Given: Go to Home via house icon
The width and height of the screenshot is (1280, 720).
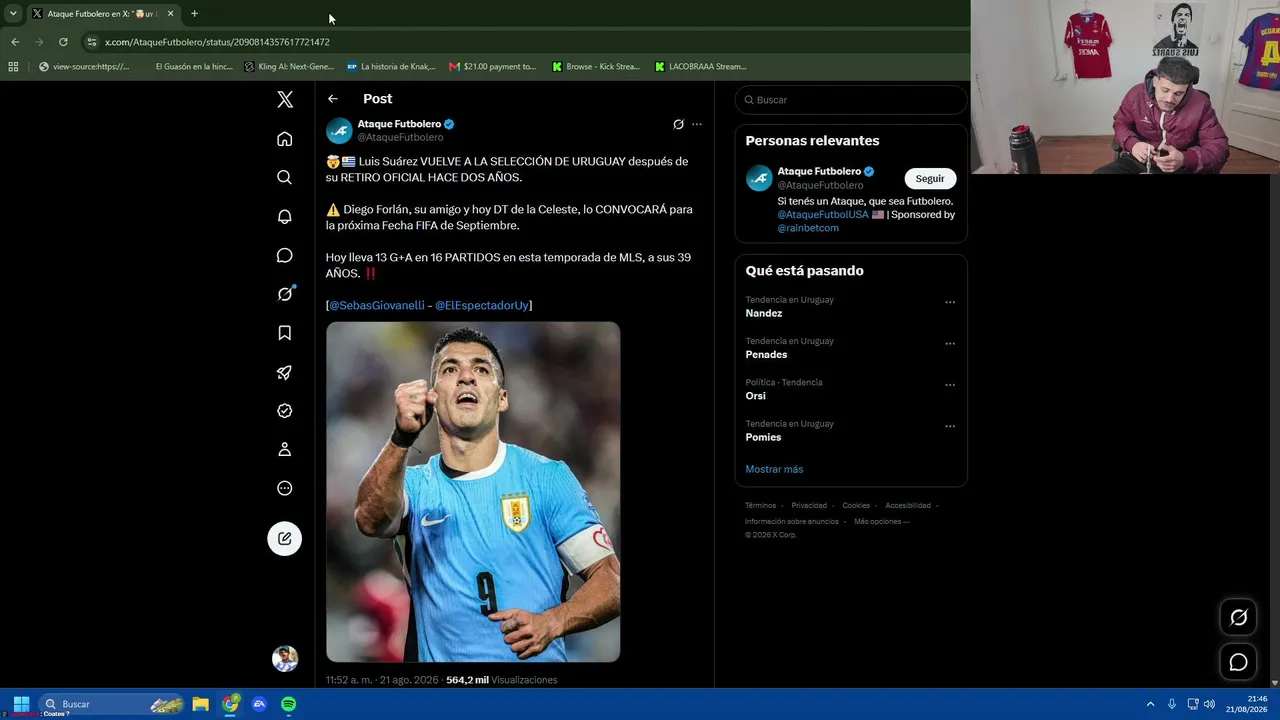Looking at the screenshot, I should tap(285, 139).
